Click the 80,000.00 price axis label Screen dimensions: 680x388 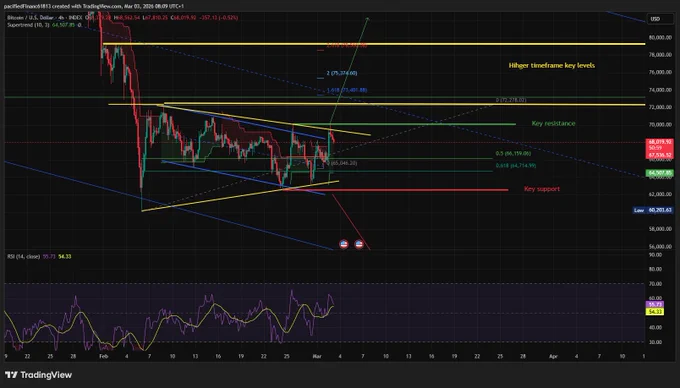coord(660,38)
